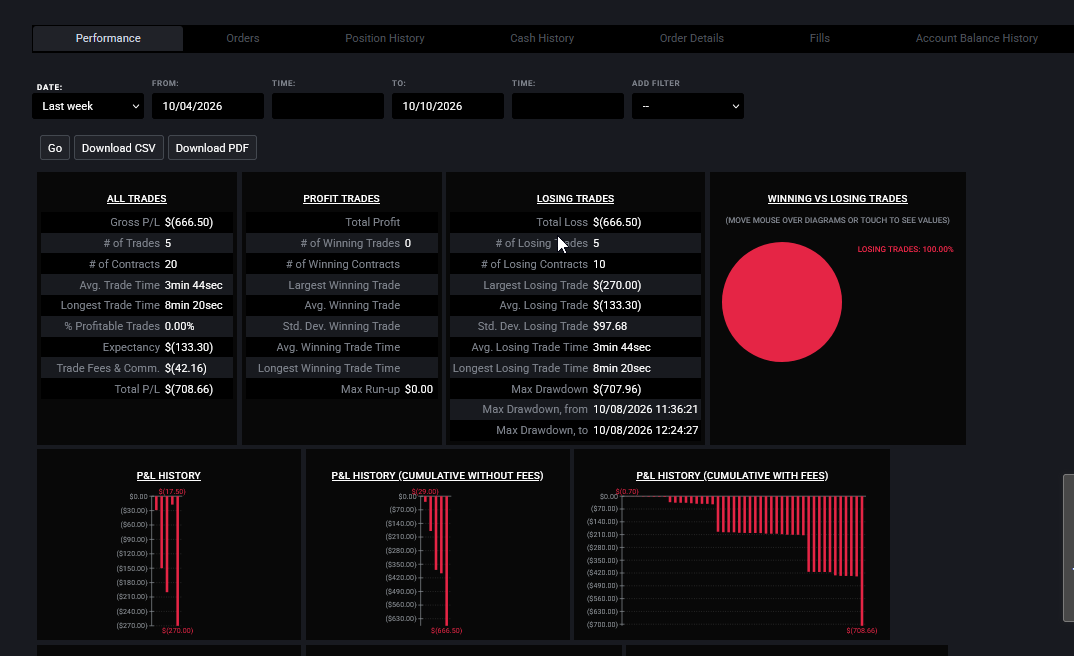Click the # of Winning Trades value 0
This screenshot has width=1074, height=656.
pos(408,243)
